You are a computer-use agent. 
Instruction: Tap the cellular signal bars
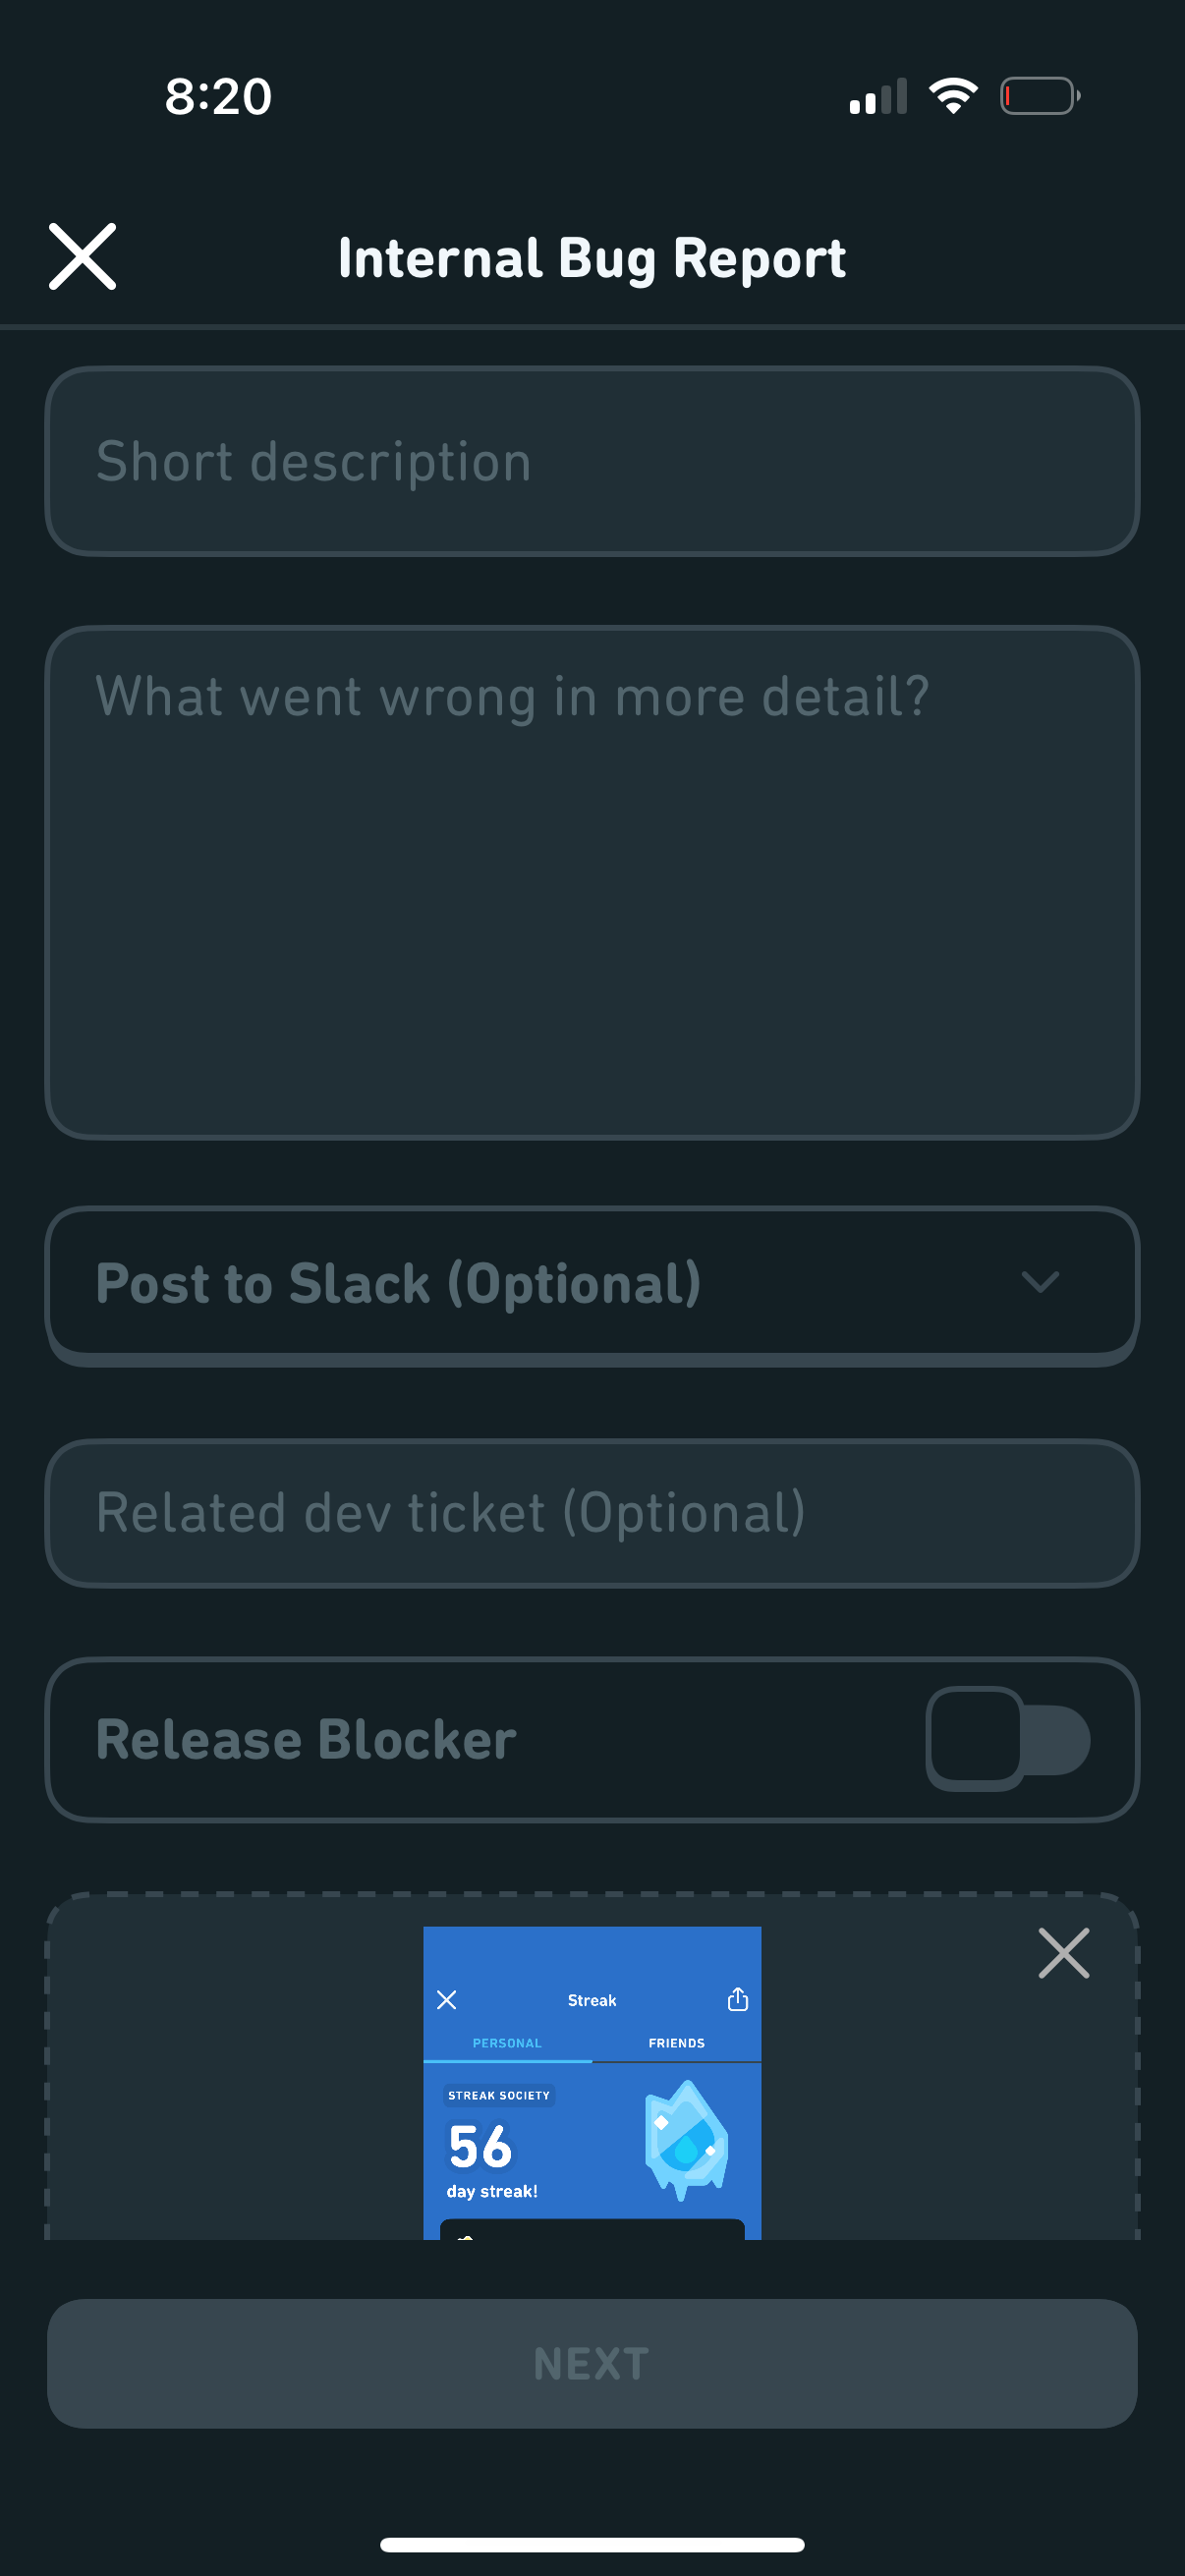(x=878, y=97)
